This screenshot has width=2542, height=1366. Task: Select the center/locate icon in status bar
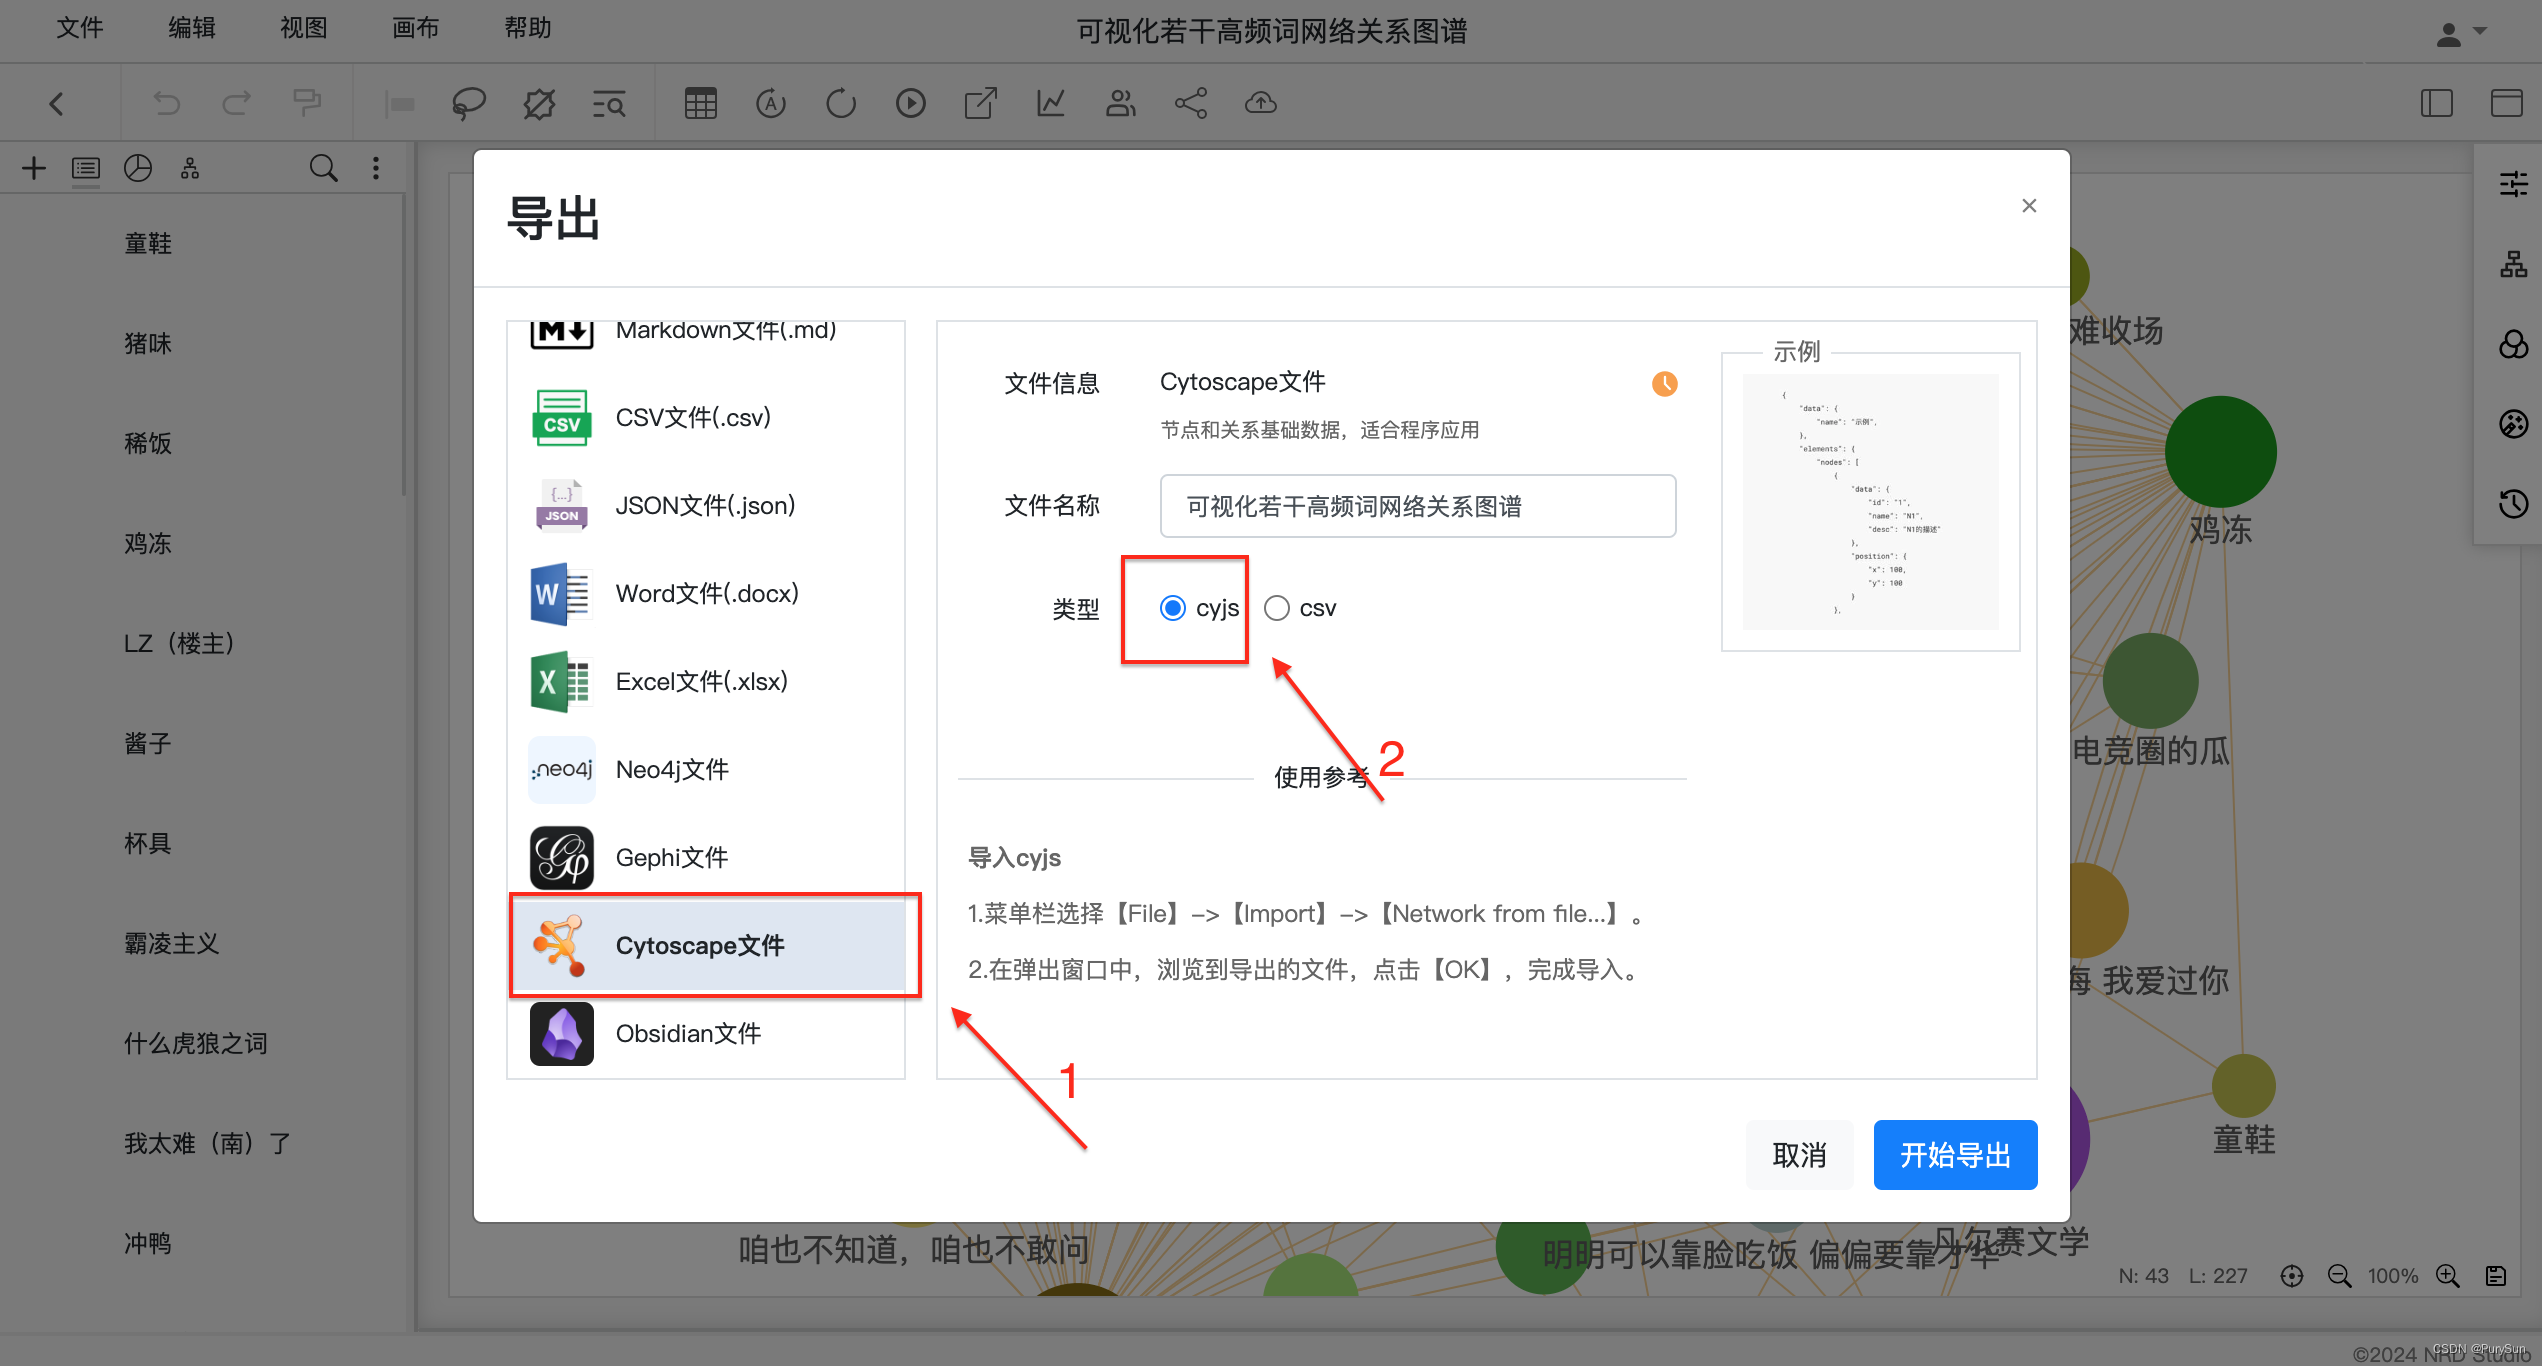click(2292, 1275)
